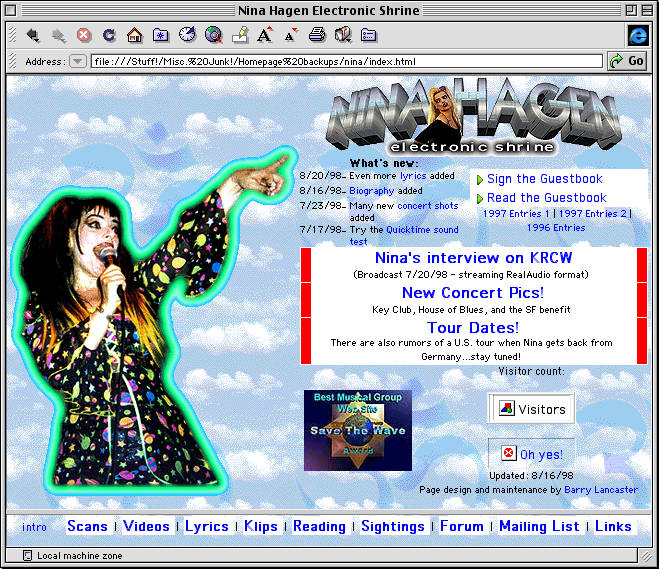This screenshot has width=659, height=569.
Task: Click the Refresh page icon
Action: click(x=108, y=36)
